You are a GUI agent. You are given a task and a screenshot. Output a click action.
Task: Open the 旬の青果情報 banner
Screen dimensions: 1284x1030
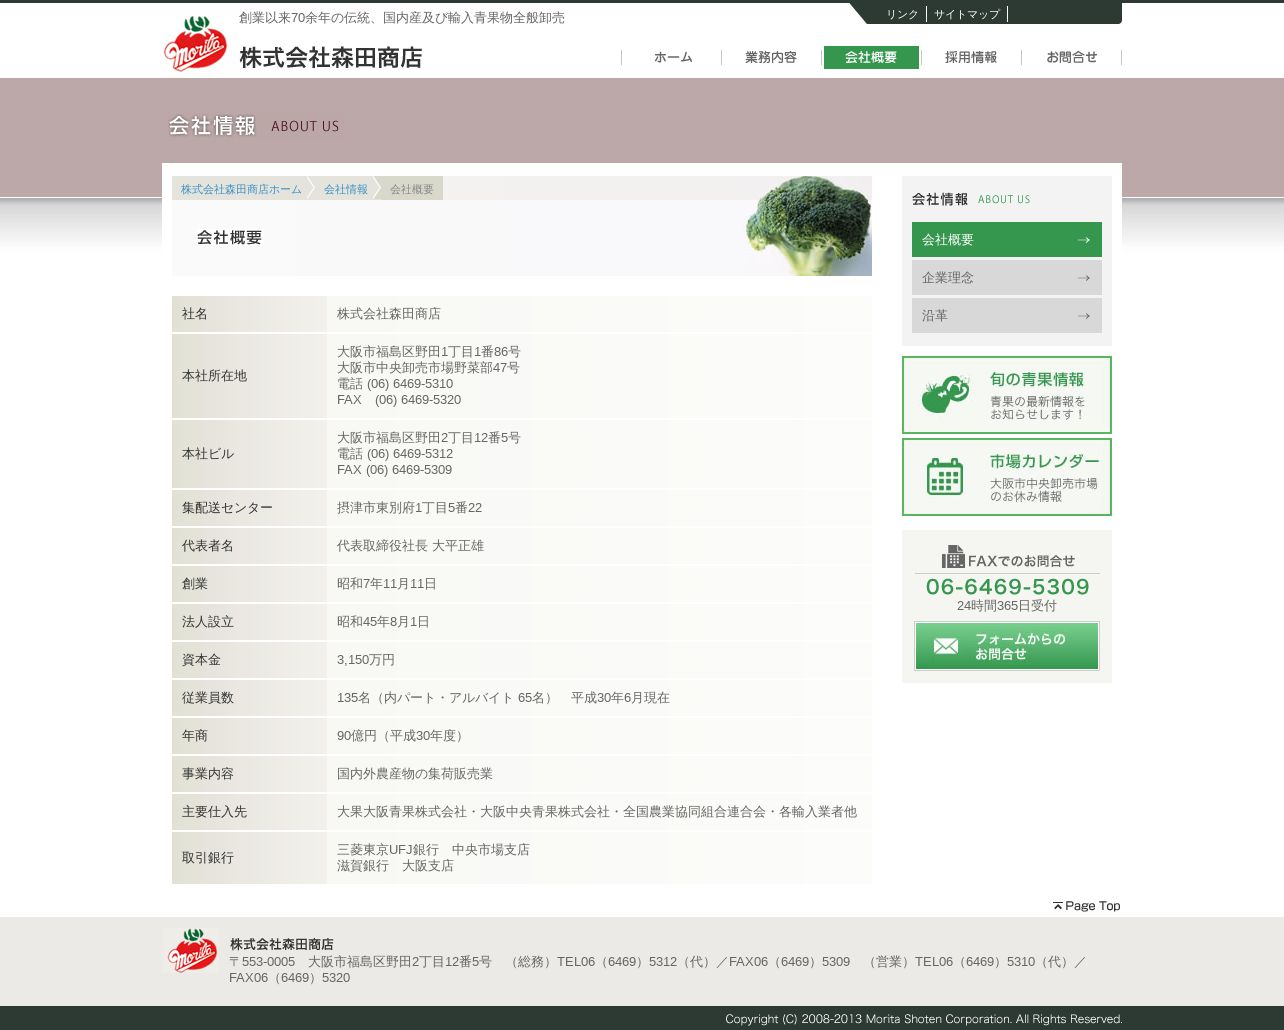click(1007, 395)
